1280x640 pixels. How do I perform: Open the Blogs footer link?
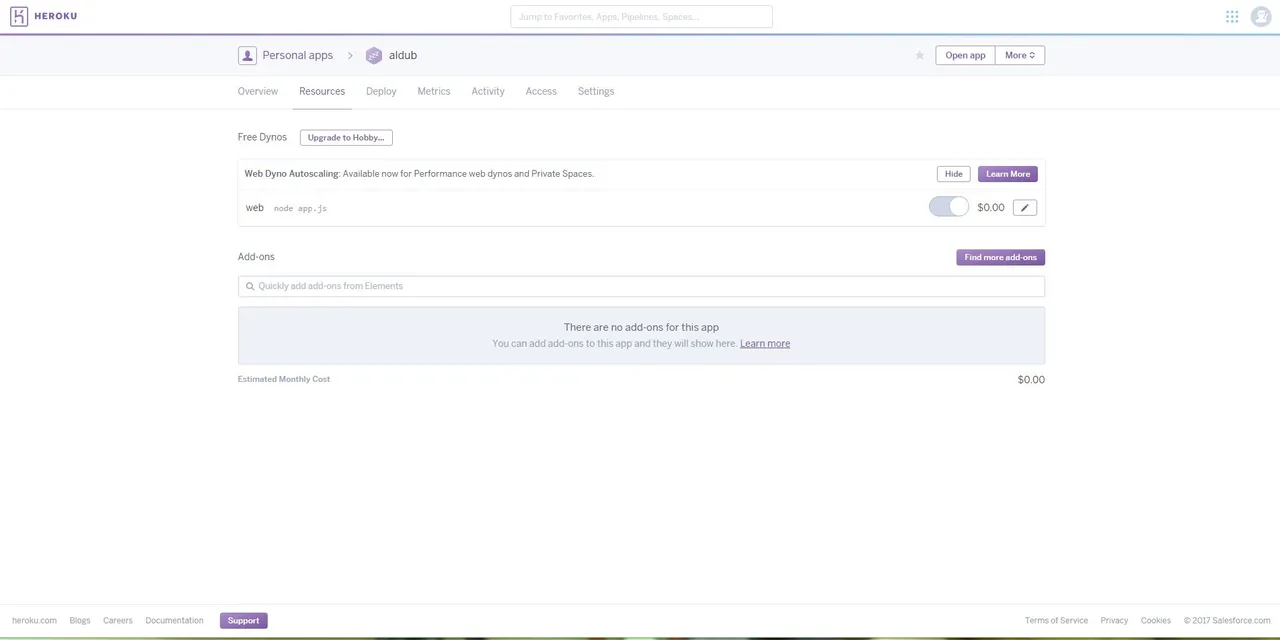(80, 620)
